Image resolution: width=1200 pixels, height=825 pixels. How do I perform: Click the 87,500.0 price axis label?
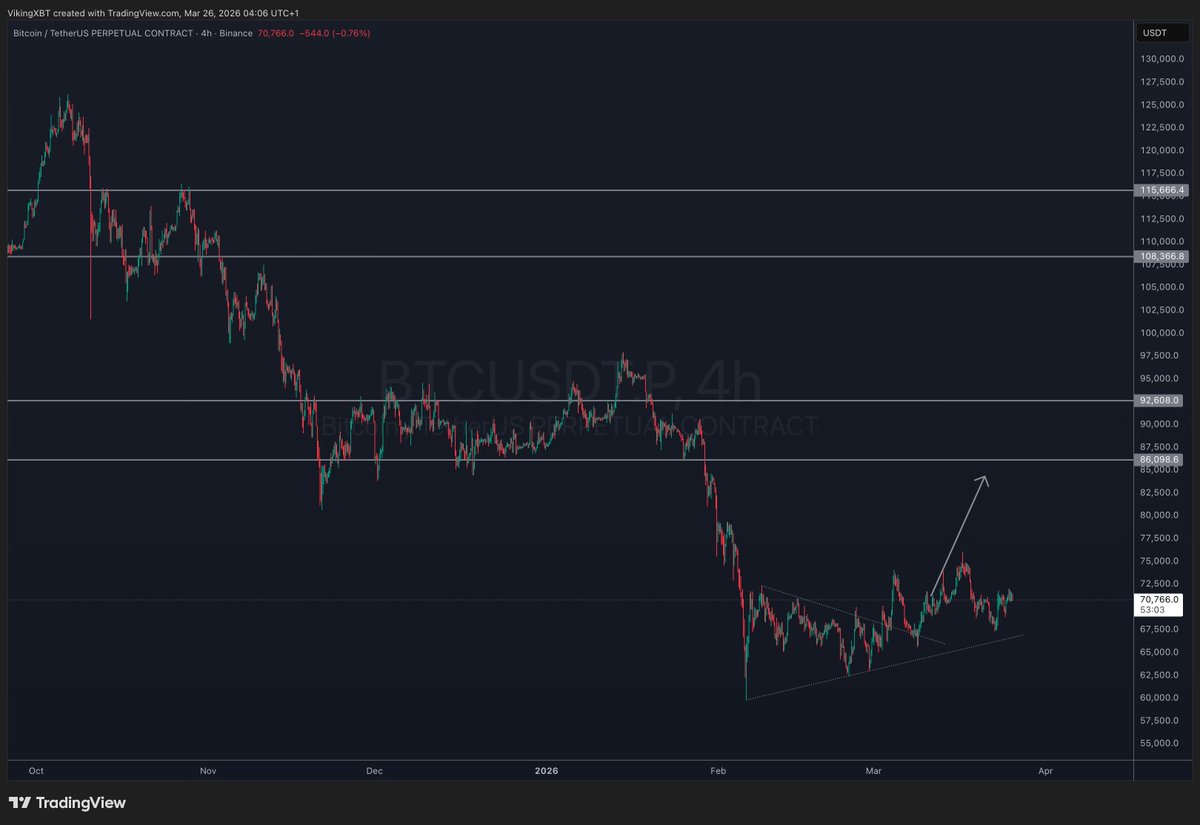point(1160,447)
